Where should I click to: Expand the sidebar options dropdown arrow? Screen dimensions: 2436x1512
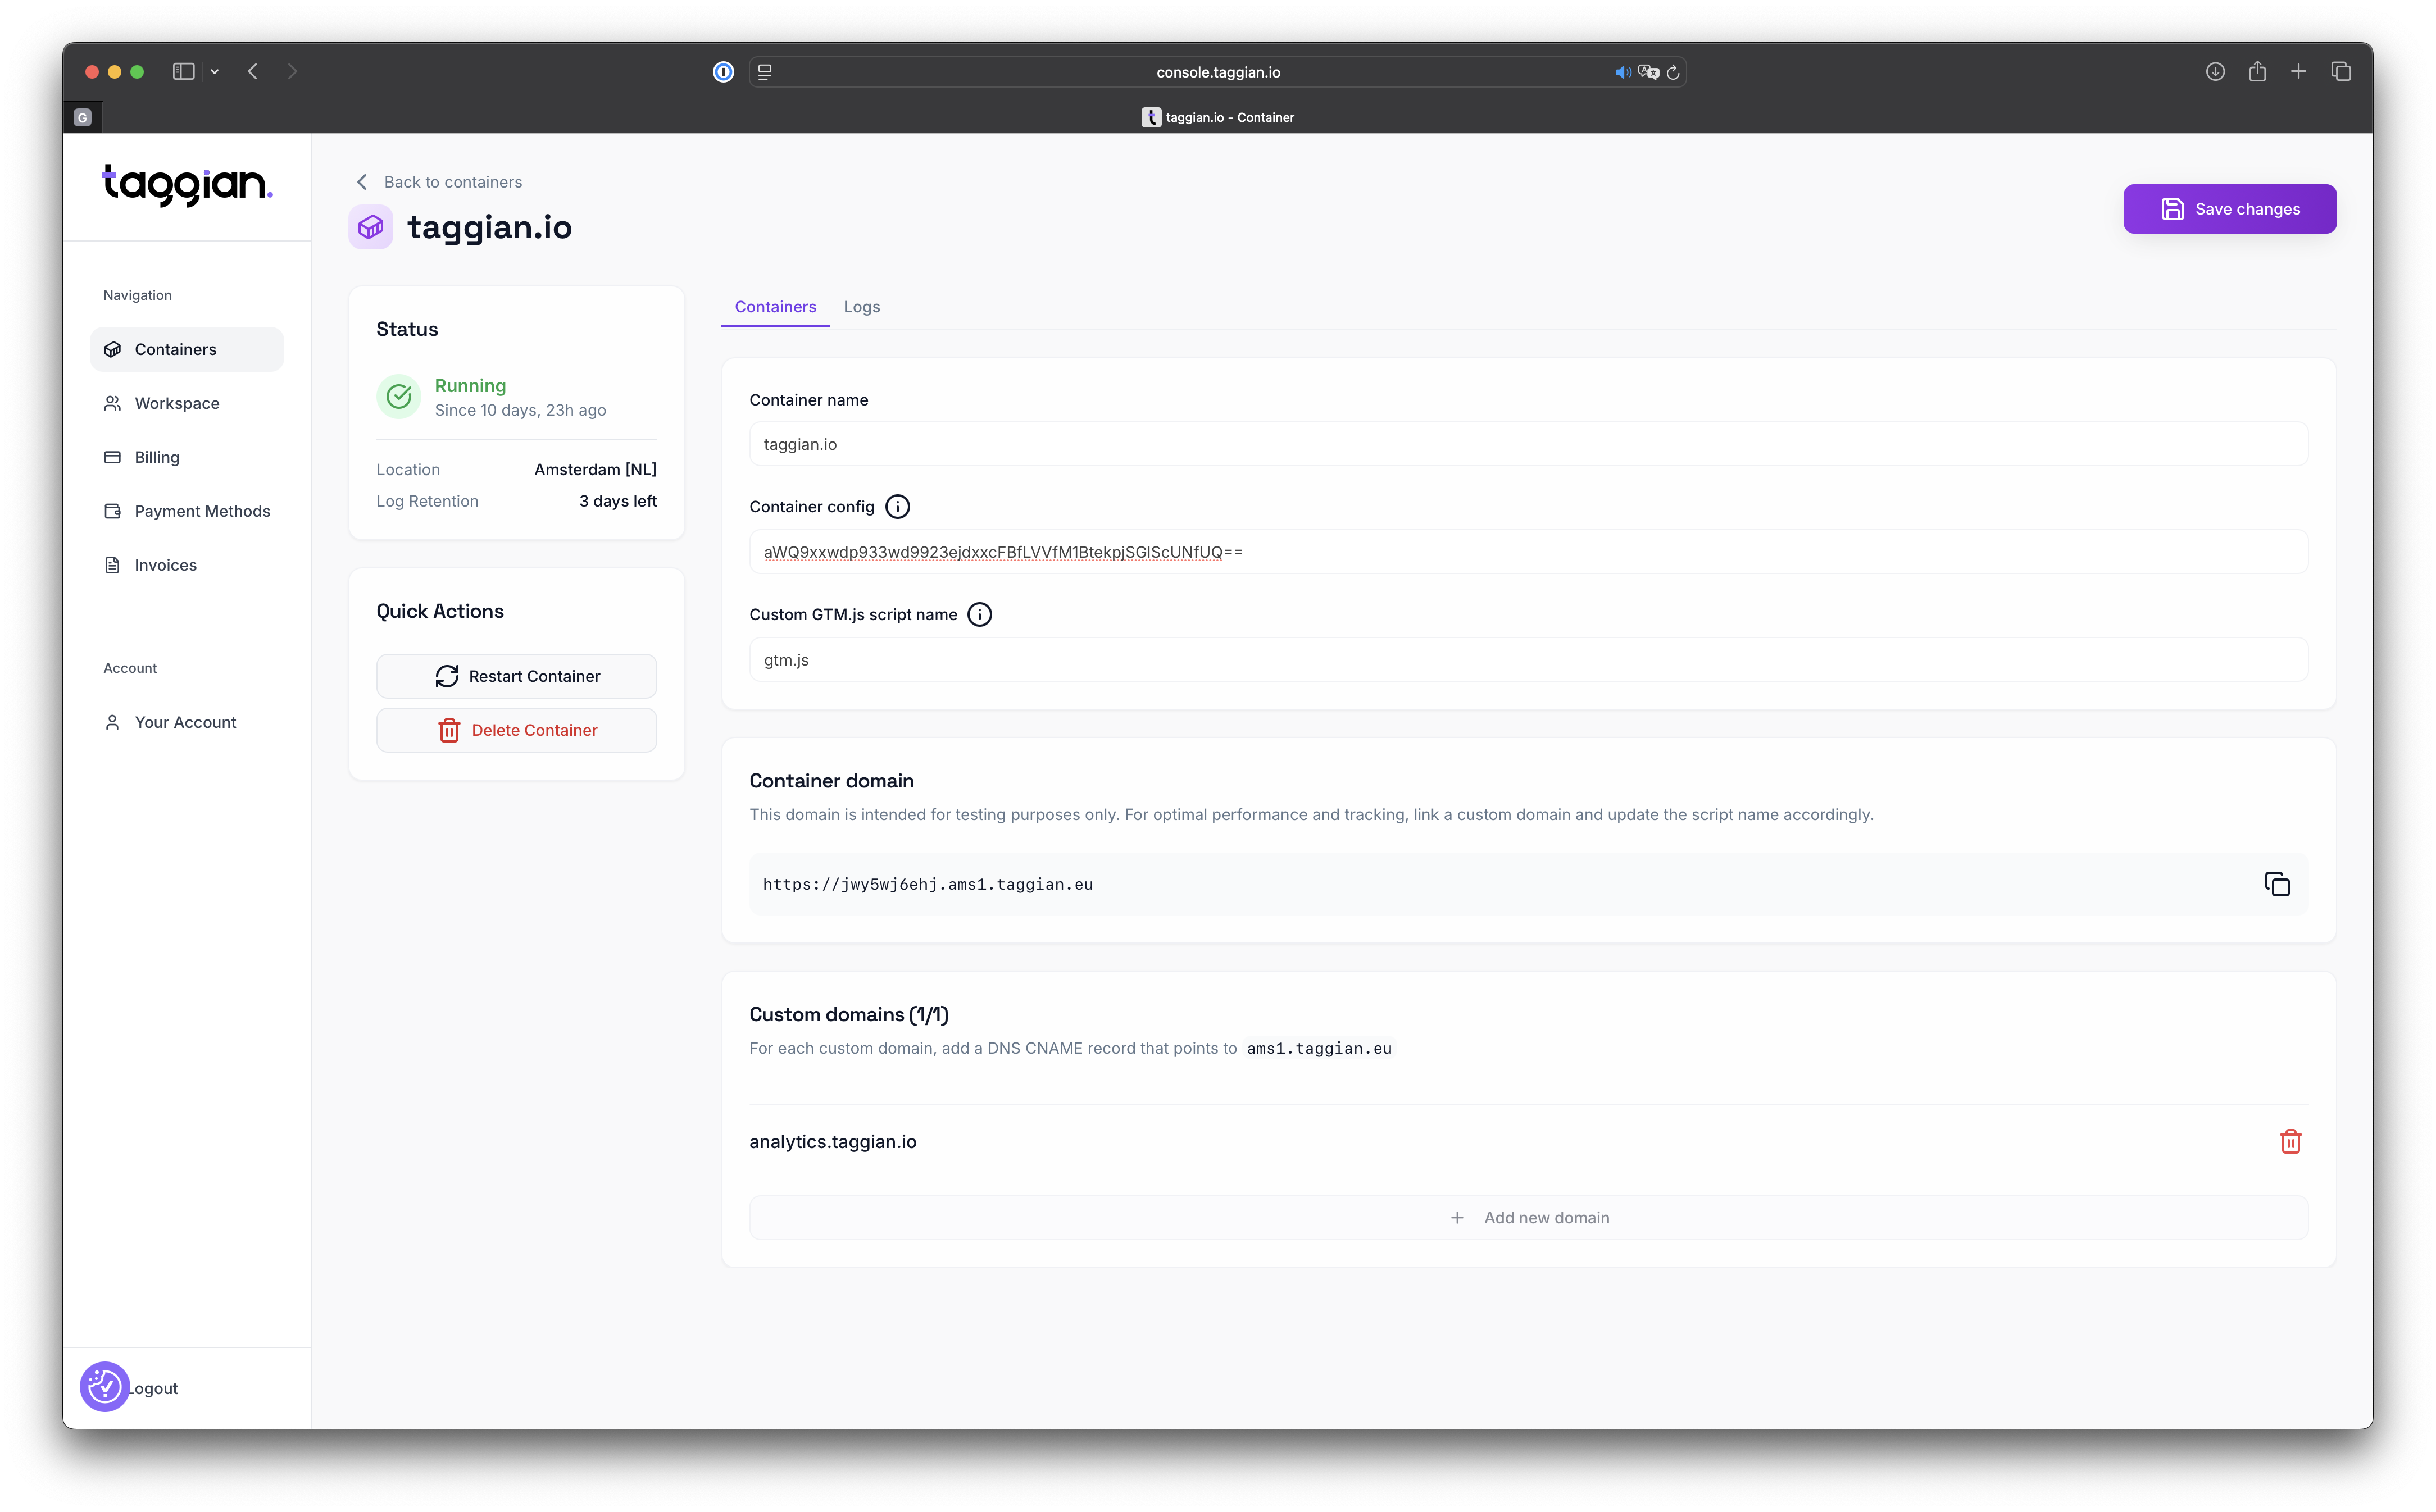[214, 72]
